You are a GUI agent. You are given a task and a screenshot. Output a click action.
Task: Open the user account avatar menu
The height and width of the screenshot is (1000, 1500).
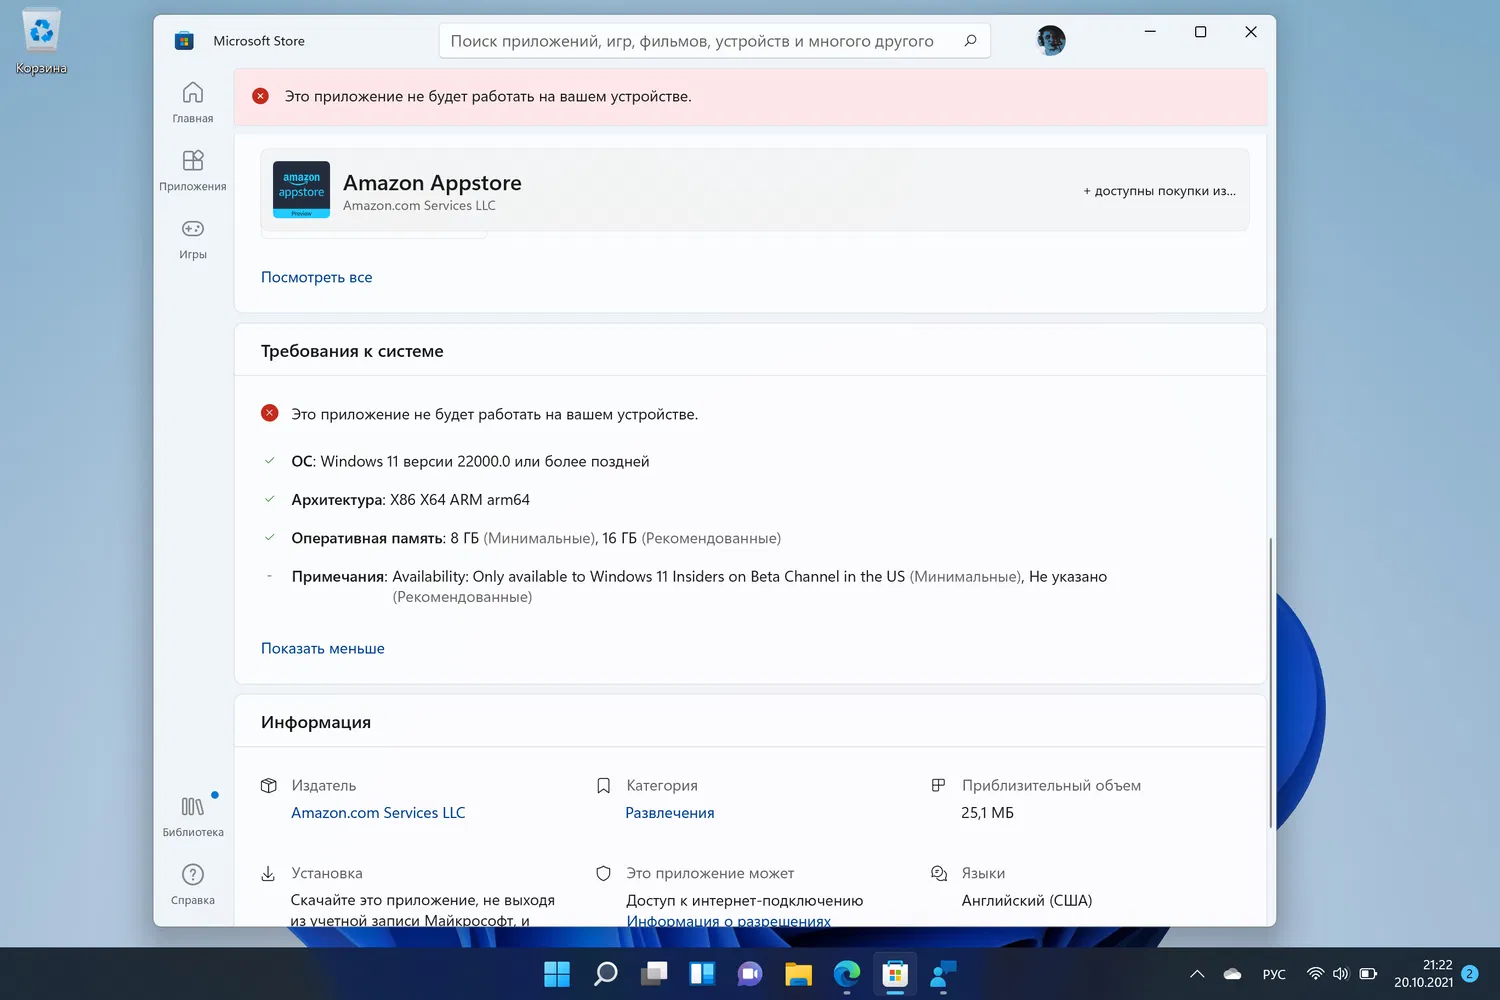pyautogui.click(x=1051, y=40)
